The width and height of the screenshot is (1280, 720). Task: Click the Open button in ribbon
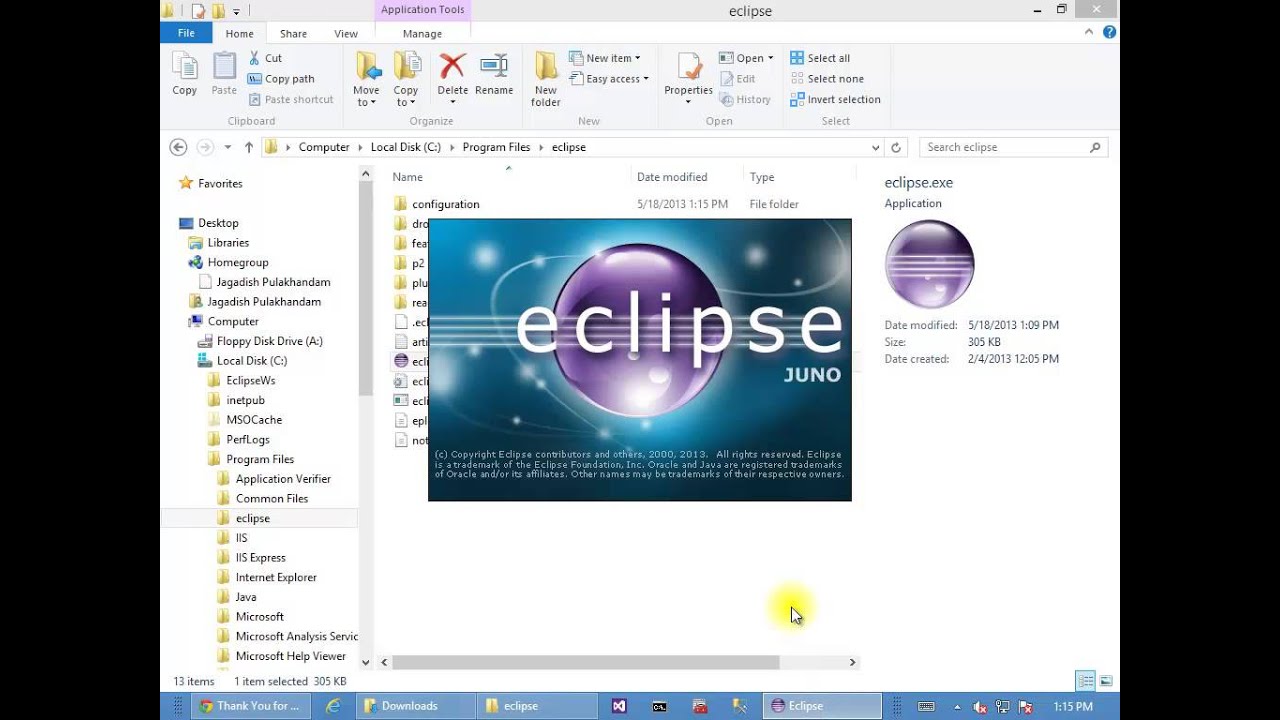coord(746,58)
